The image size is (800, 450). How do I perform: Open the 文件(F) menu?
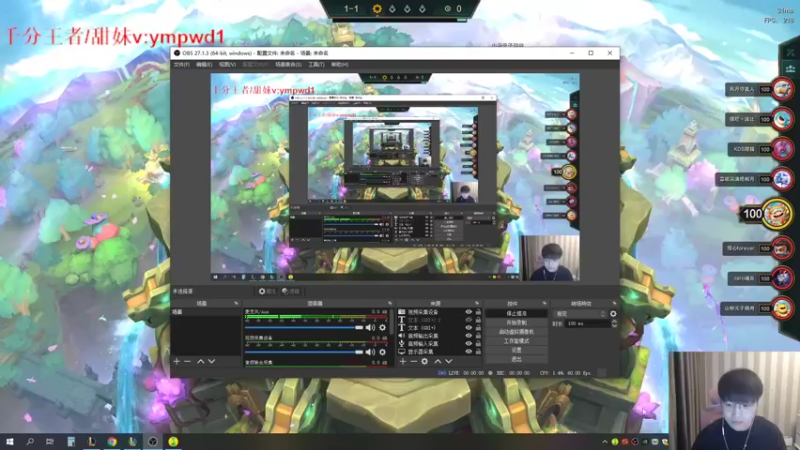tap(182, 65)
